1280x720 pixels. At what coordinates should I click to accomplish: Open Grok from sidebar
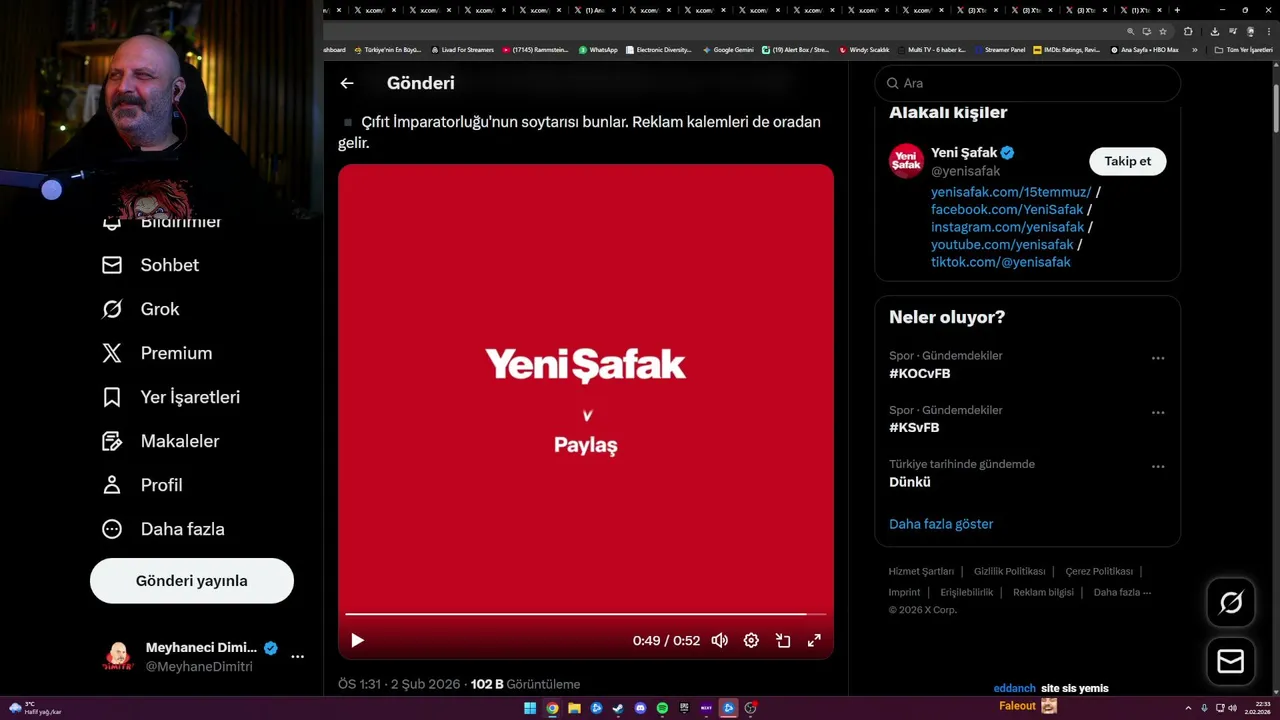(x=140, y=309)
